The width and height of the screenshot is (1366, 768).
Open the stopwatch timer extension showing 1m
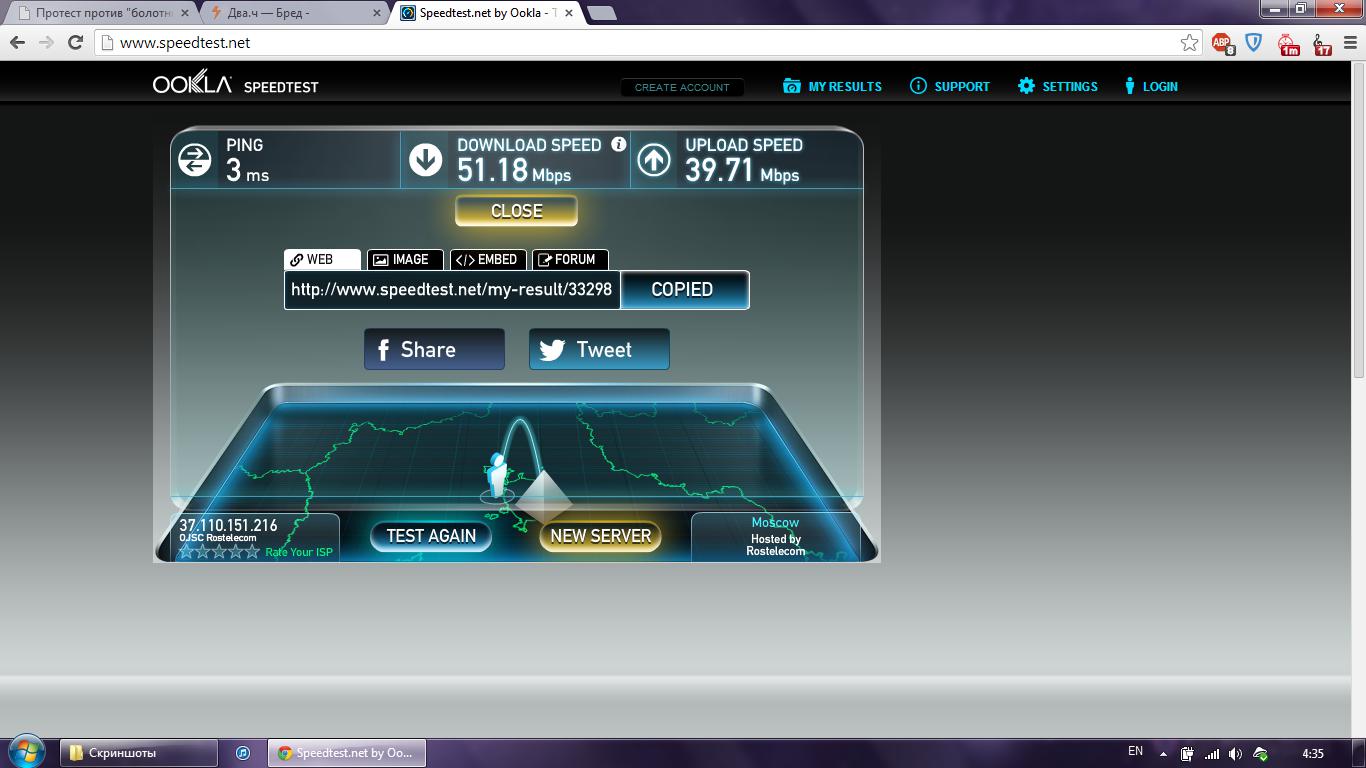coord(1289,44)
